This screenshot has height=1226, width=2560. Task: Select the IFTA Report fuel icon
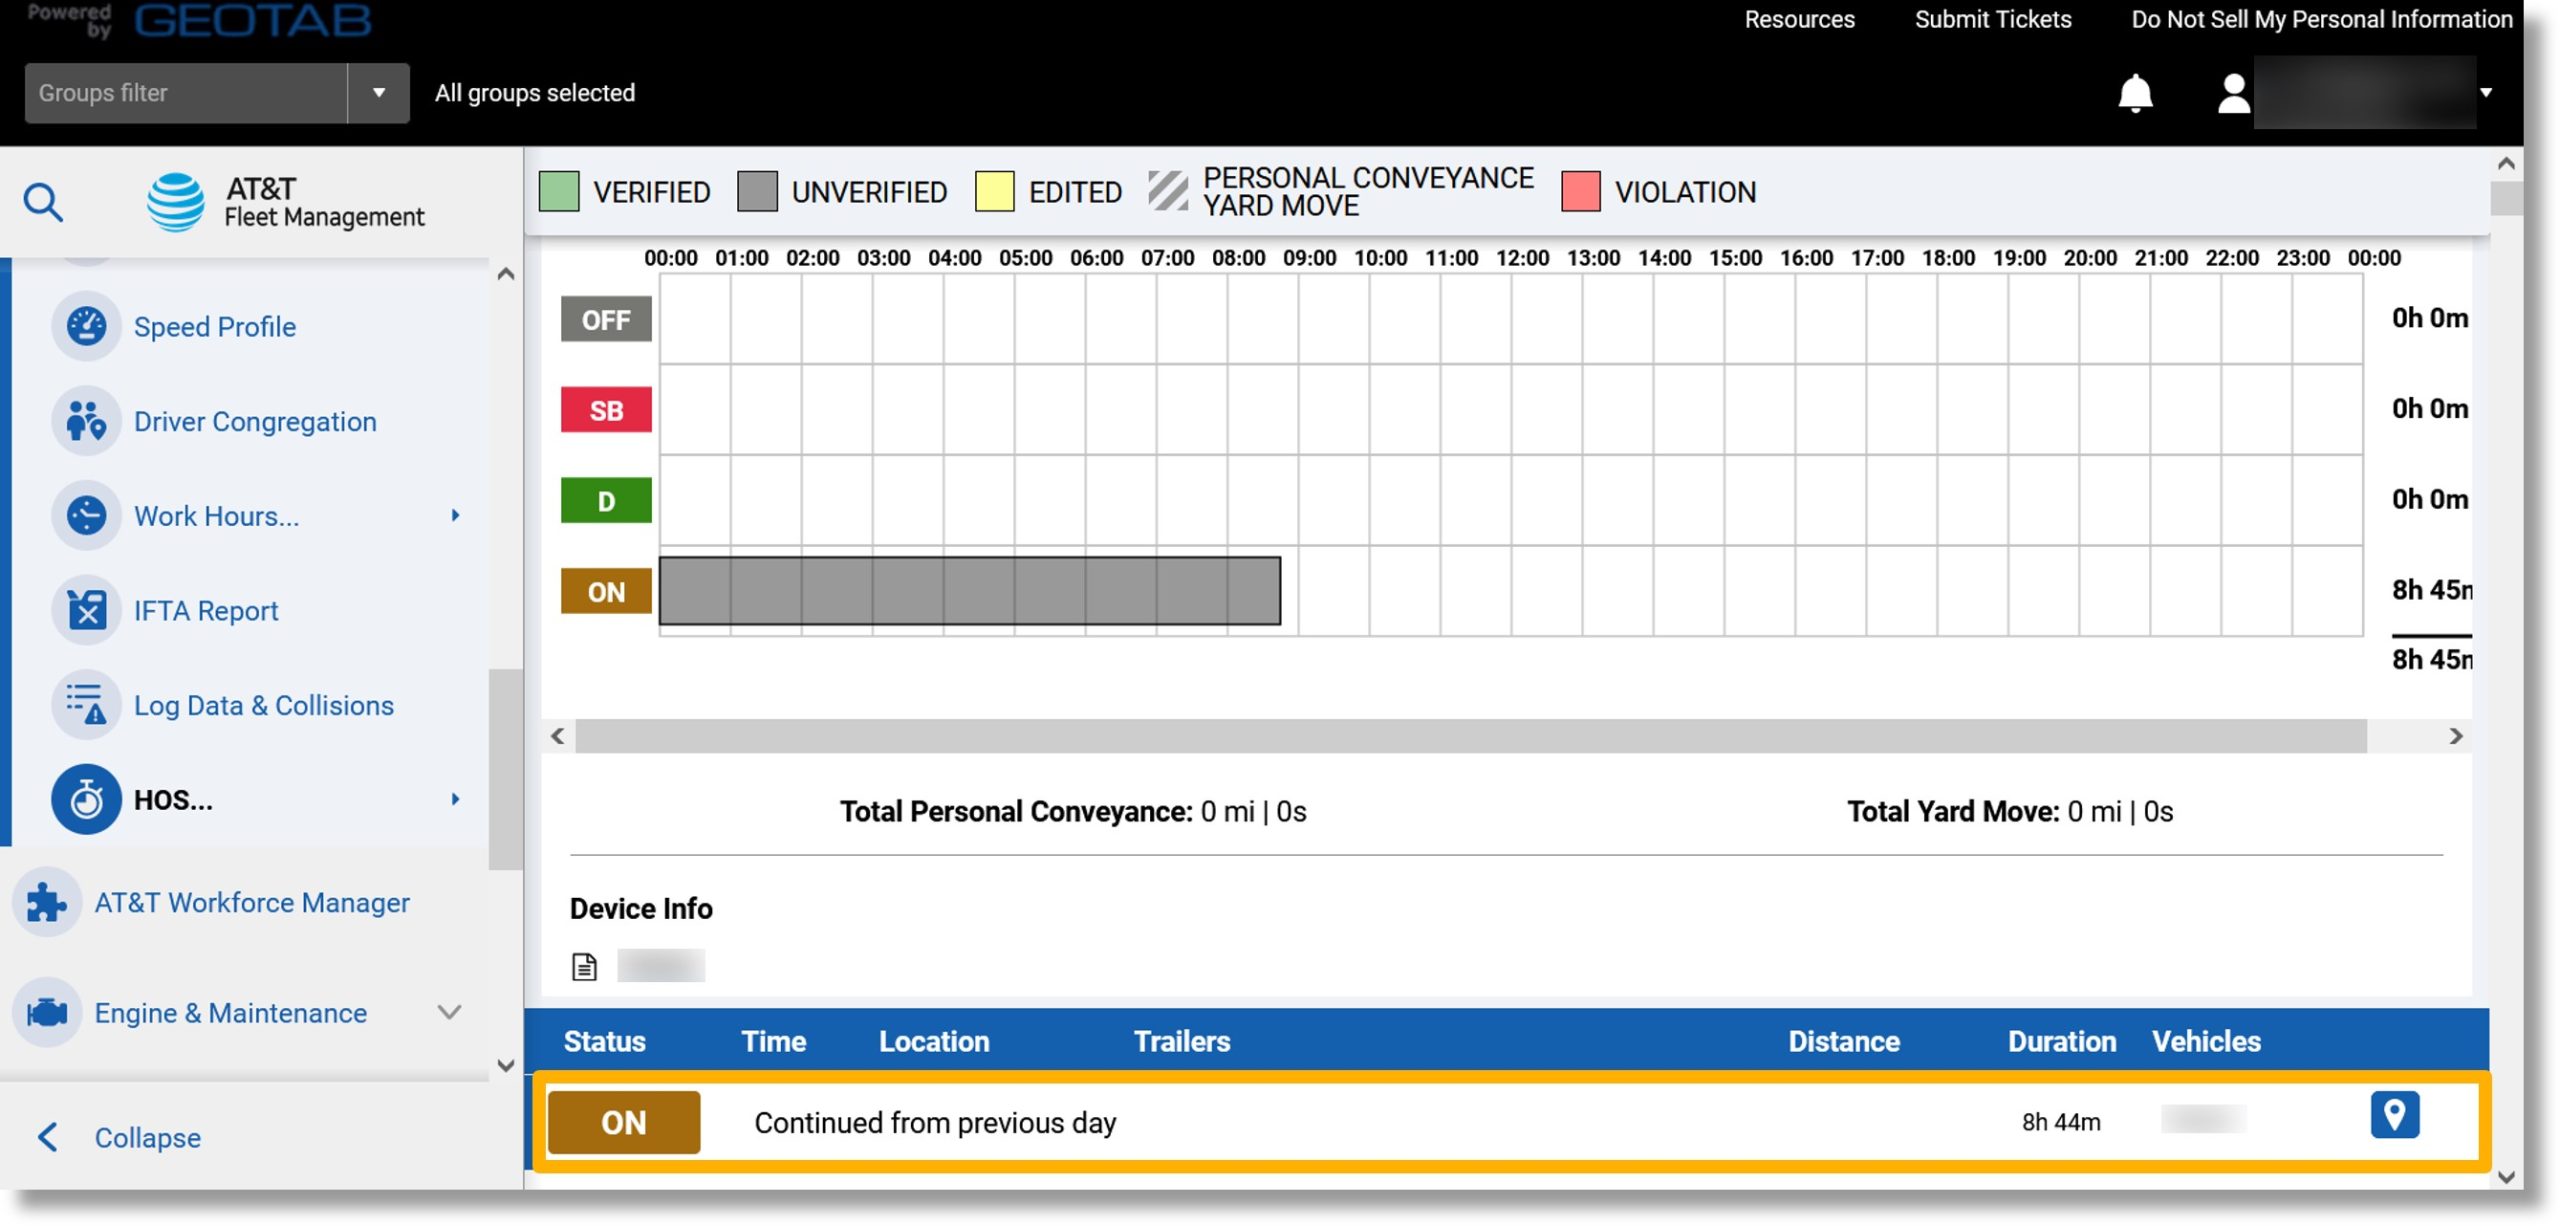coord(86,610)
